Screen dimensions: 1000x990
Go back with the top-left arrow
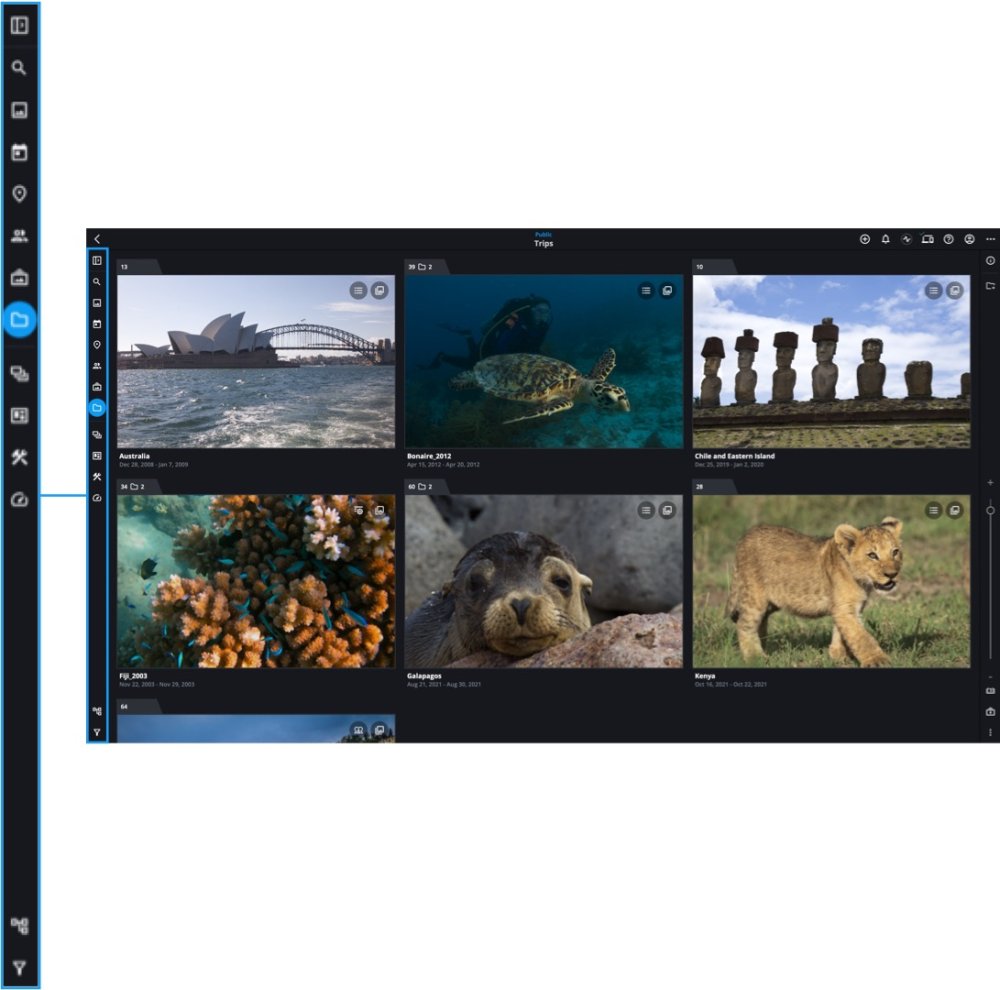[x=97, y=239]
